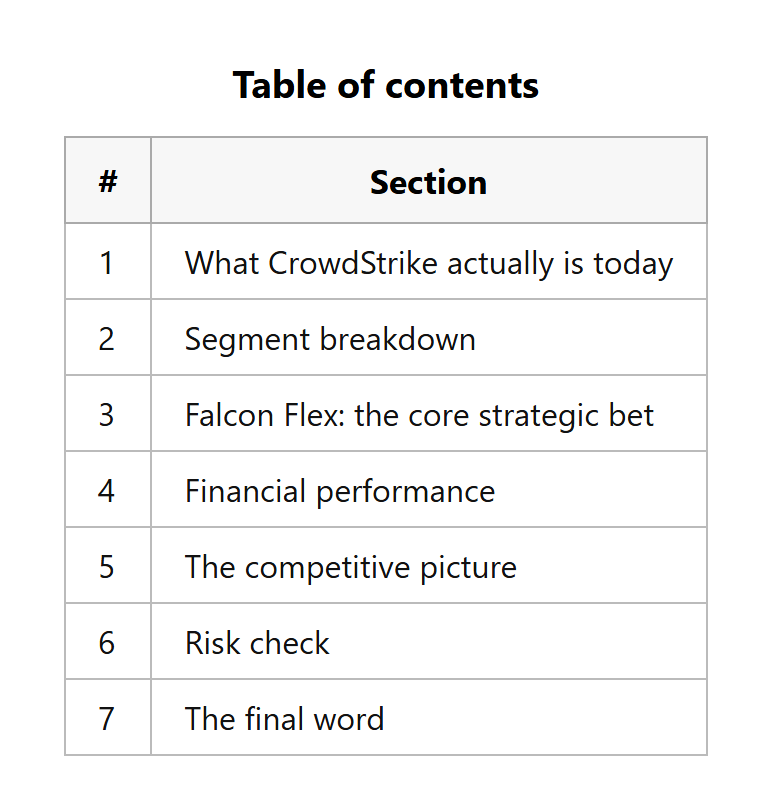Open 'The competitive picture' entry

point(351,568)
